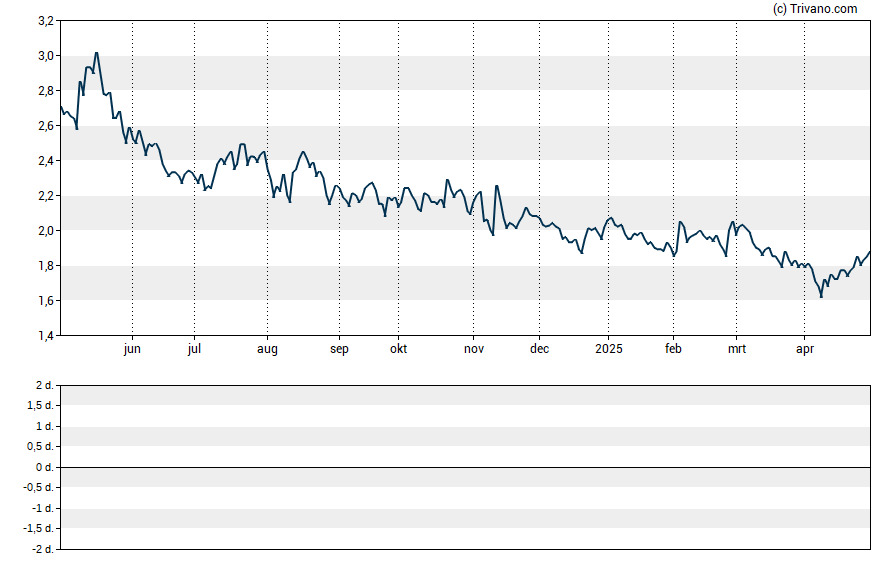Image resolution: width=888 pixels, height=565 pixels.
Task: Click the '1,5 d.' lower axis label
Action: 41,405
